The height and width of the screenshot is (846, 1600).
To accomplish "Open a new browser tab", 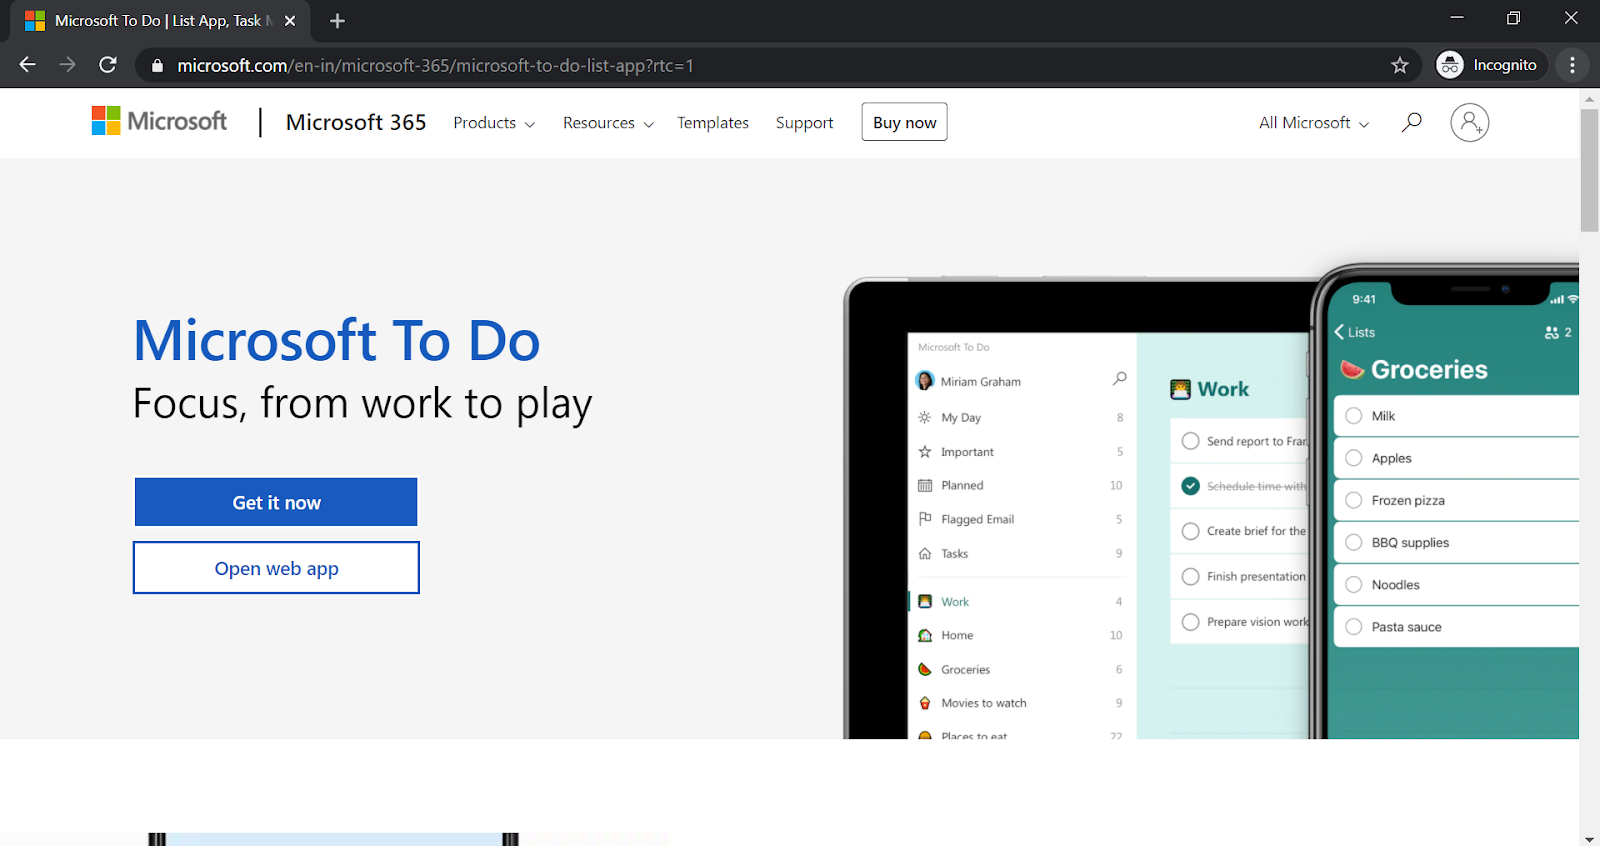I will (337, 21).
